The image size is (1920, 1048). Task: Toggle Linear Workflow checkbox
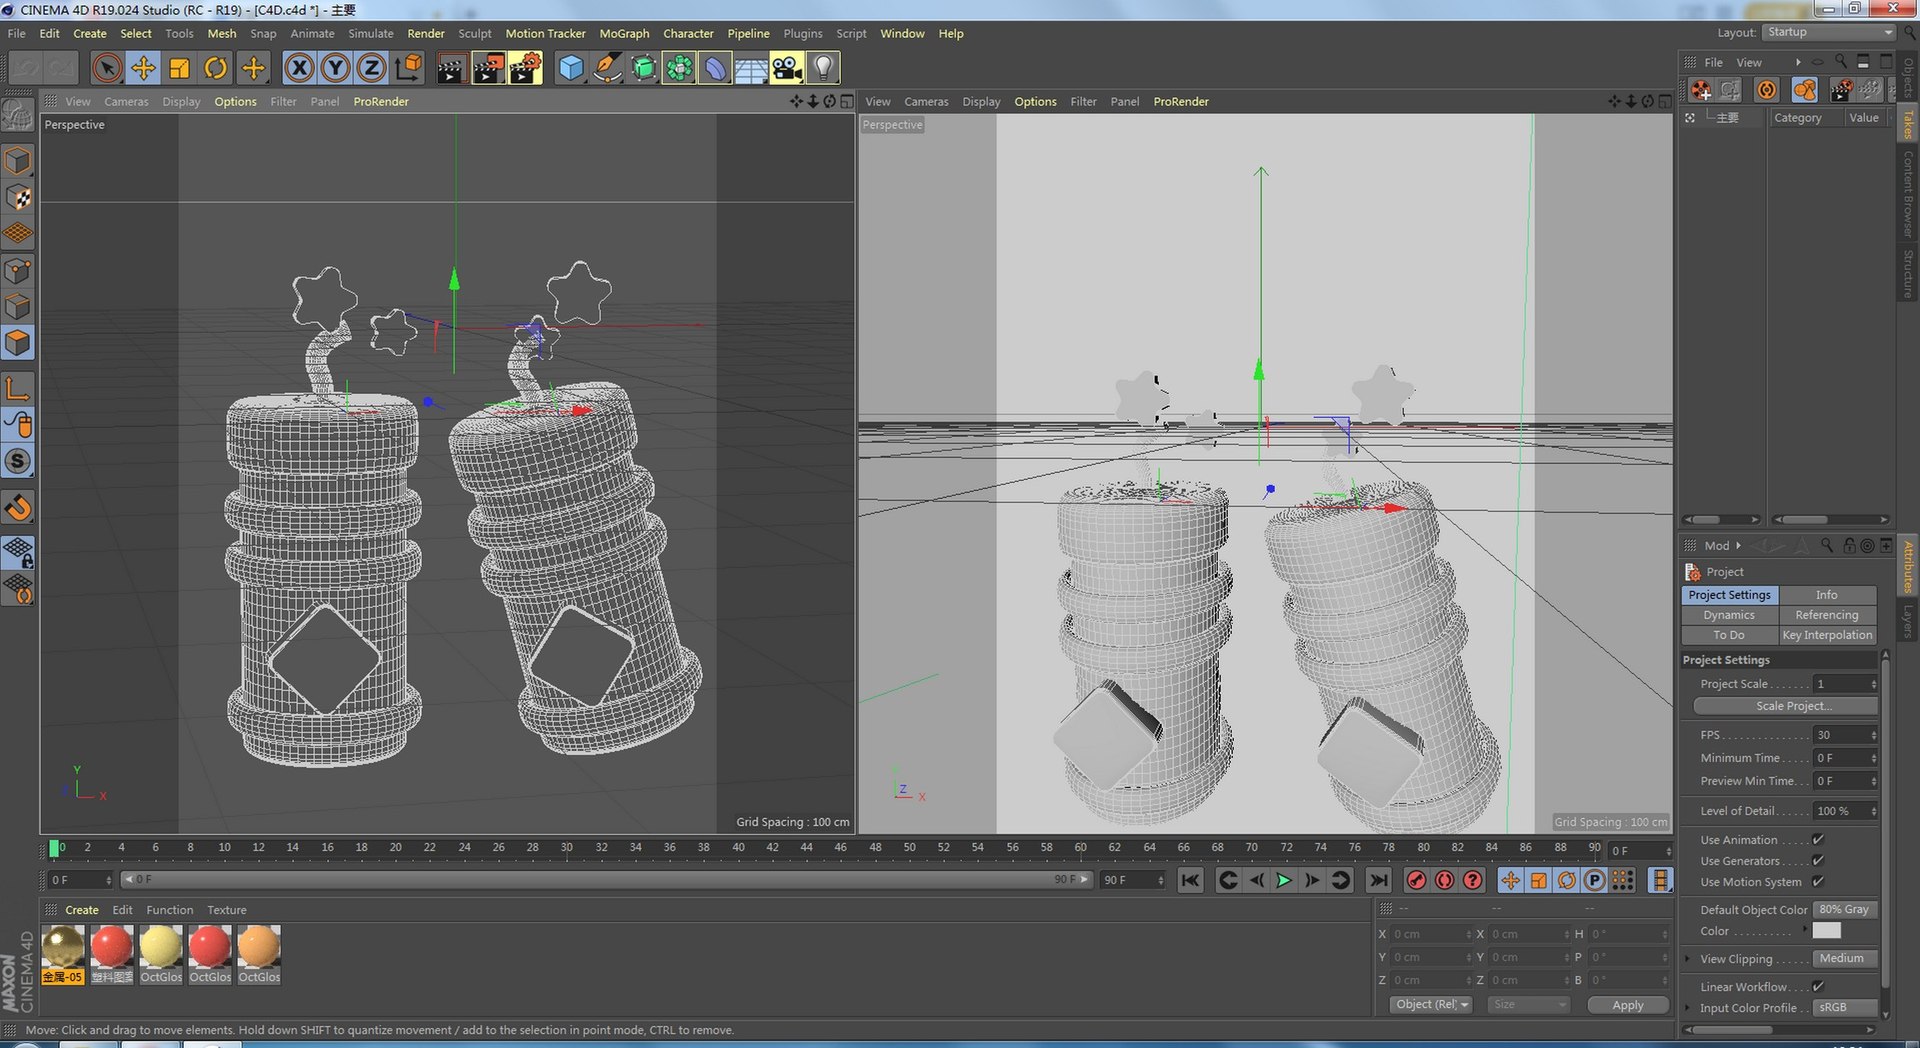point(1818,987)
